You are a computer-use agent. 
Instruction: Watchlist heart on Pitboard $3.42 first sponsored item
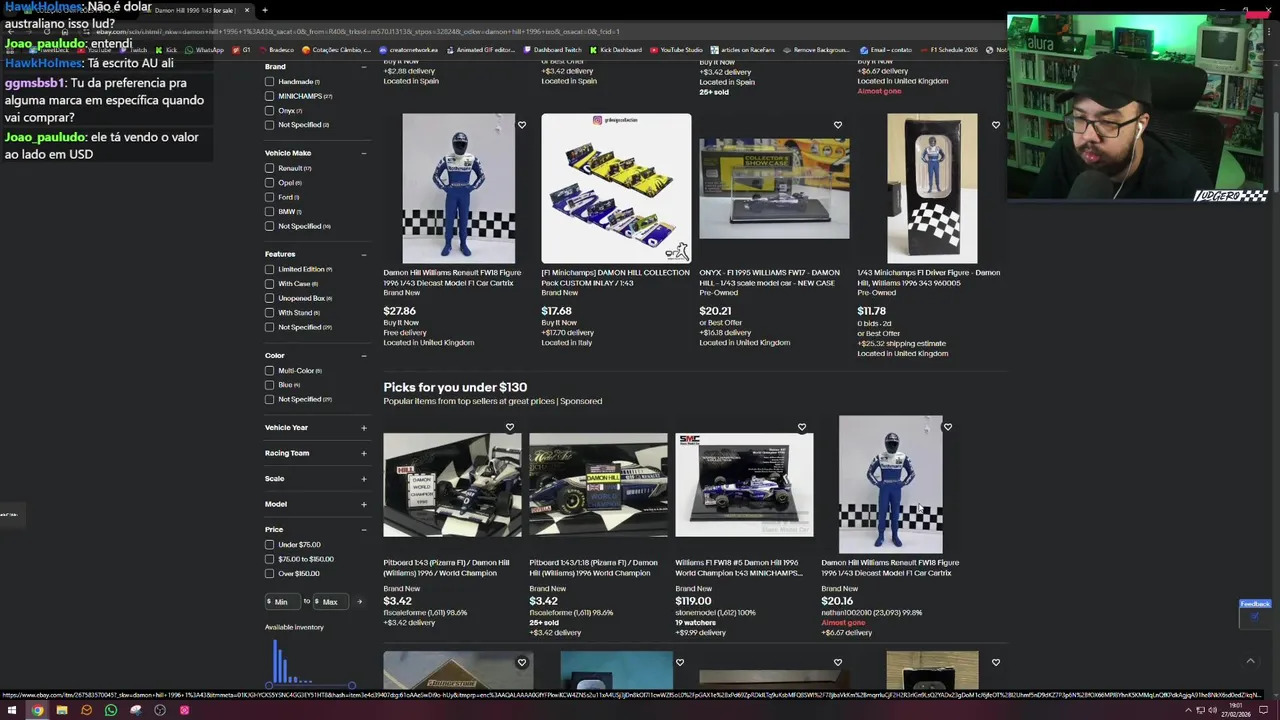coord(509,428)
